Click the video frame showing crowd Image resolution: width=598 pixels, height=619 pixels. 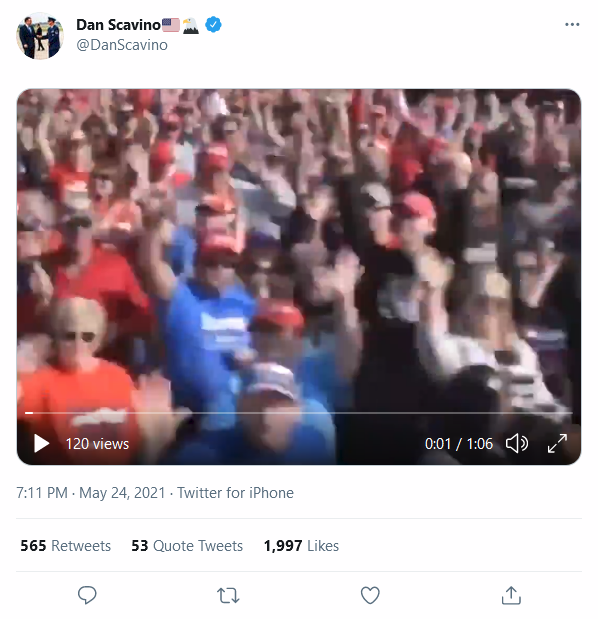[x=299, y=249]
